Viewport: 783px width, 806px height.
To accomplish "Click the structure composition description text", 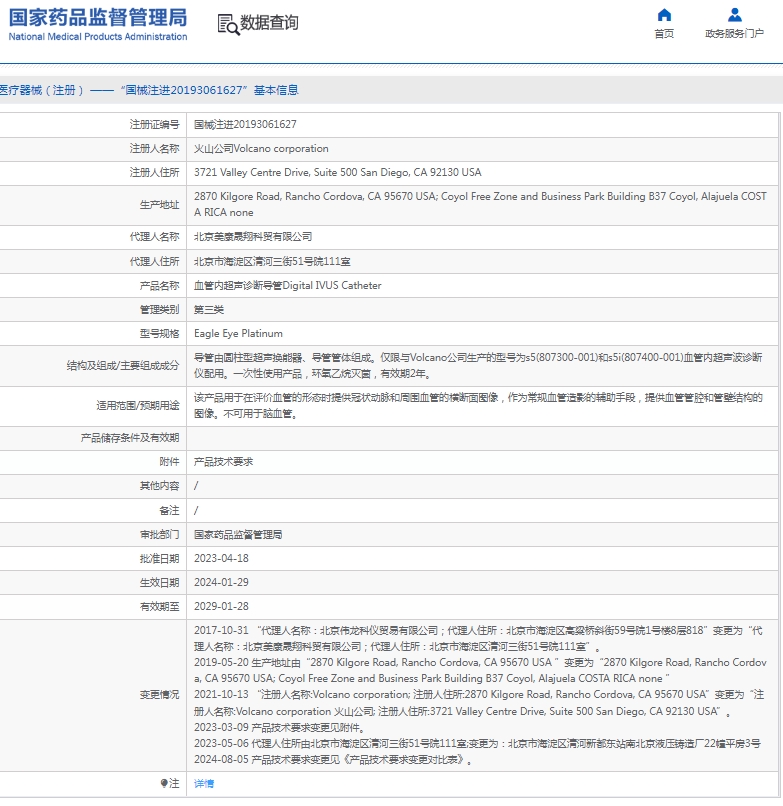I will (478, 365).
